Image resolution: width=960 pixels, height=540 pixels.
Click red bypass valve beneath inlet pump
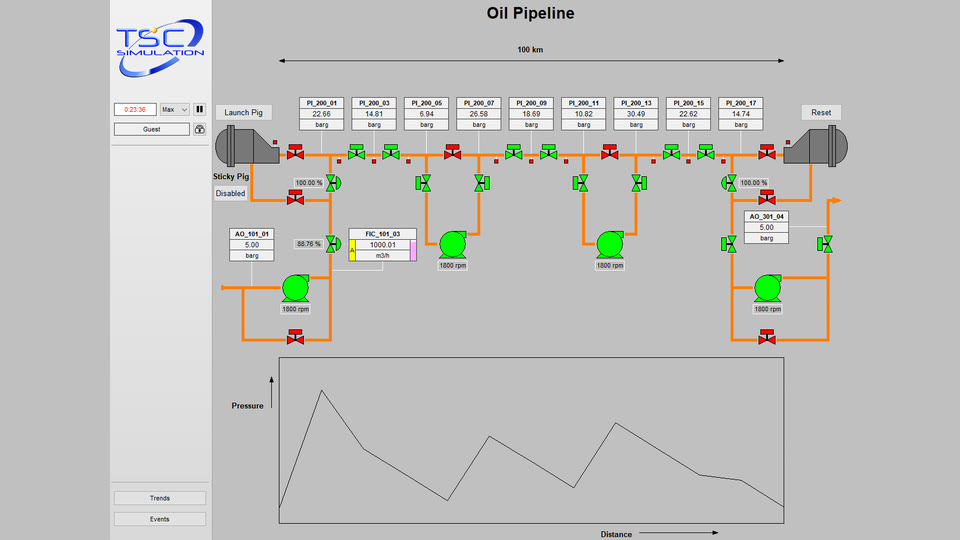(x=295, y=337)
